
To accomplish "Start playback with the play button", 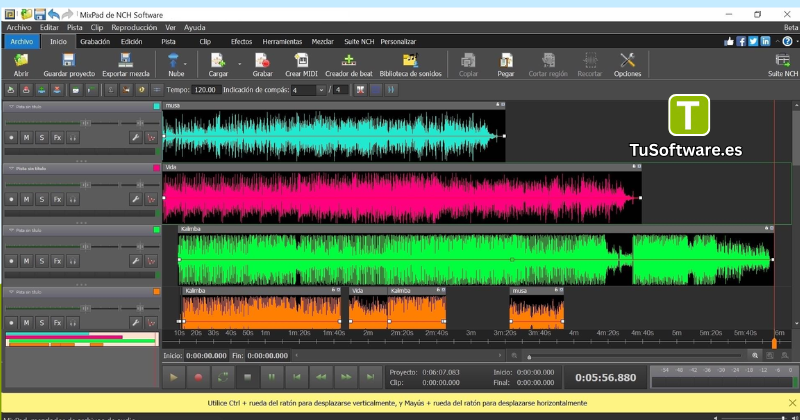I will [173, 377].
